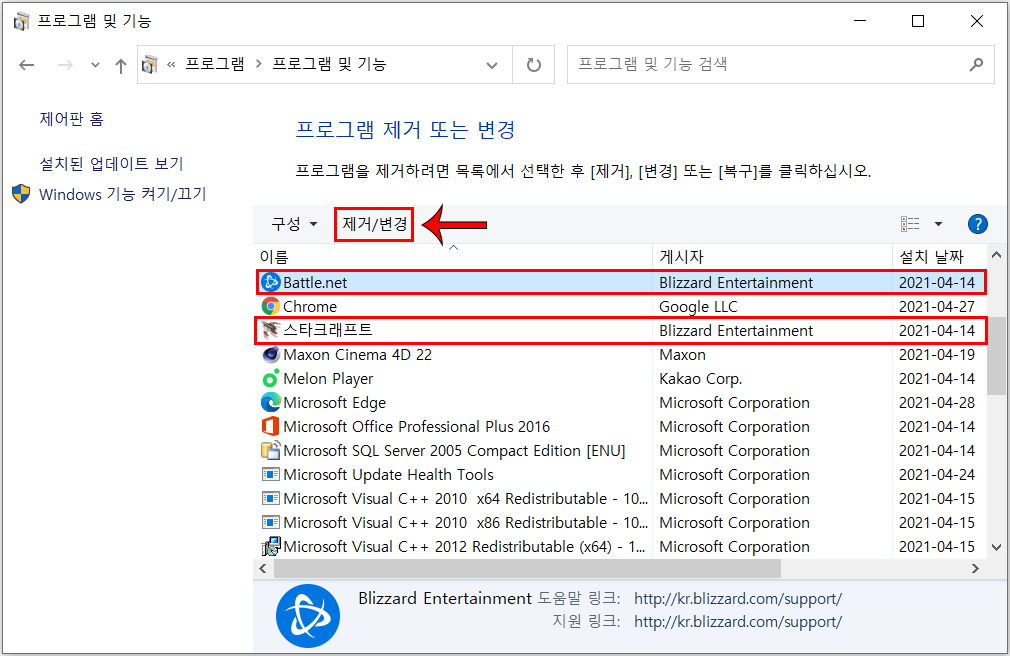Open 설치된 업데이트 보기 link
1010x656 pixels.
point(111,164)
